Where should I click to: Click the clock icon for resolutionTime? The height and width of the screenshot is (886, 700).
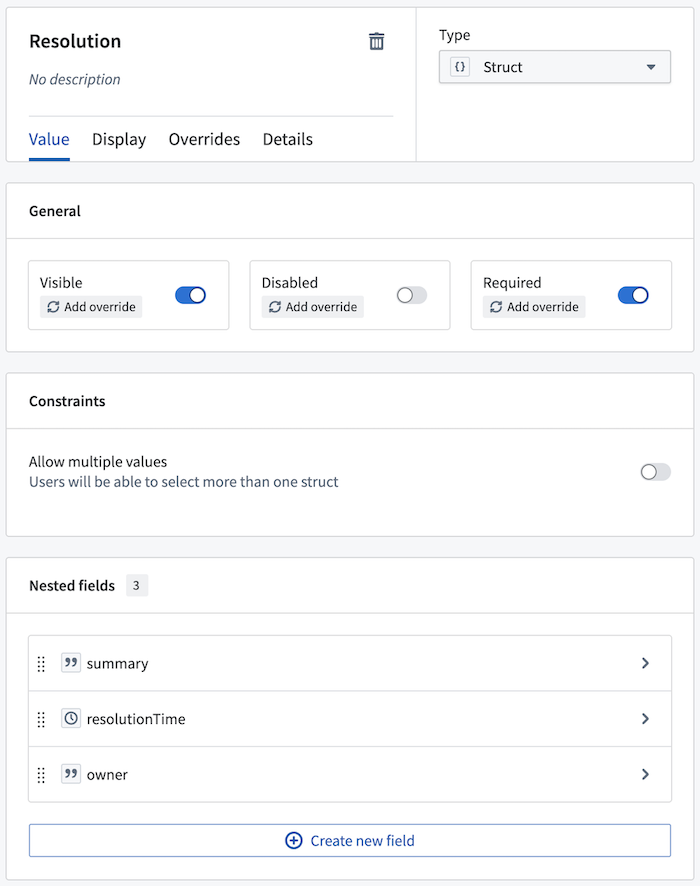click(x=70, y=719)
